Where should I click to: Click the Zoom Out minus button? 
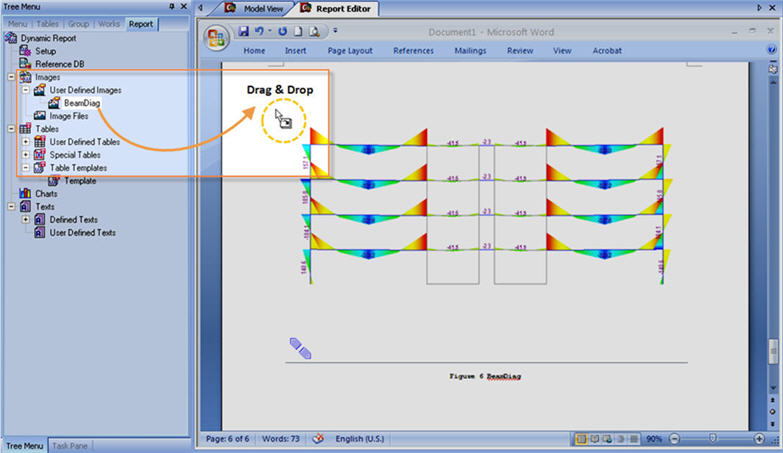coord(676,439)
